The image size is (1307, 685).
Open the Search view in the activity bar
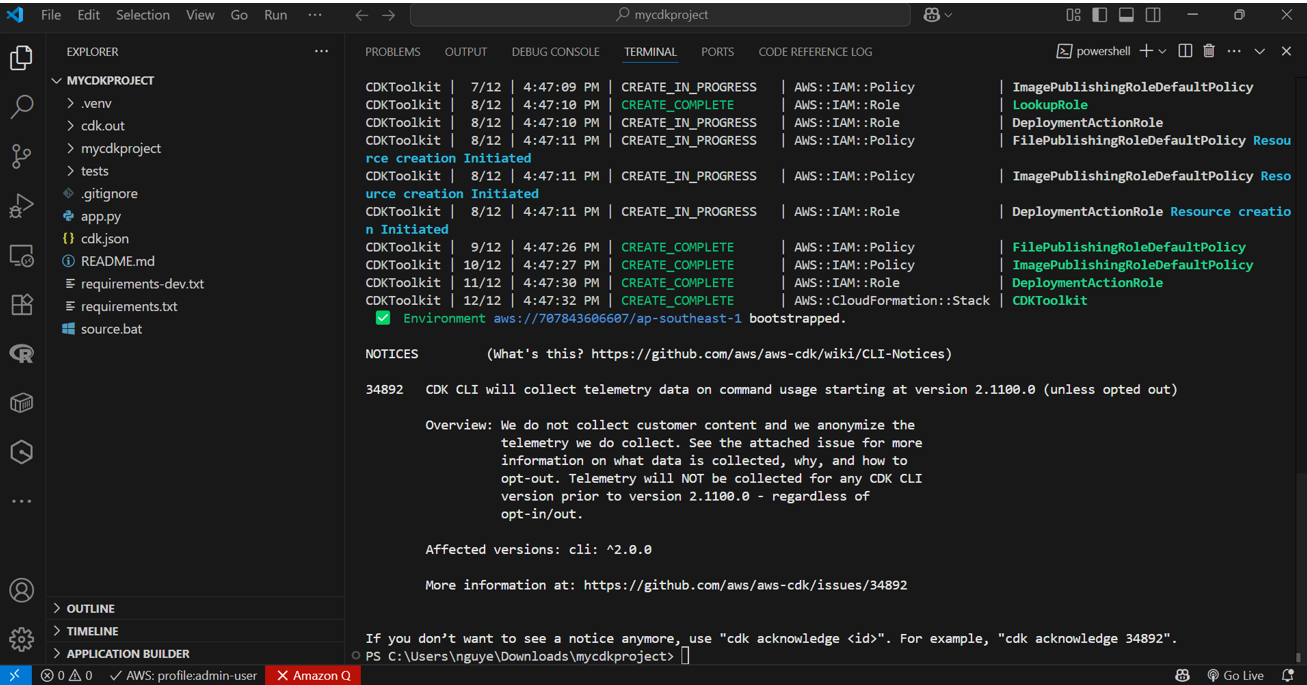[21, 105]
